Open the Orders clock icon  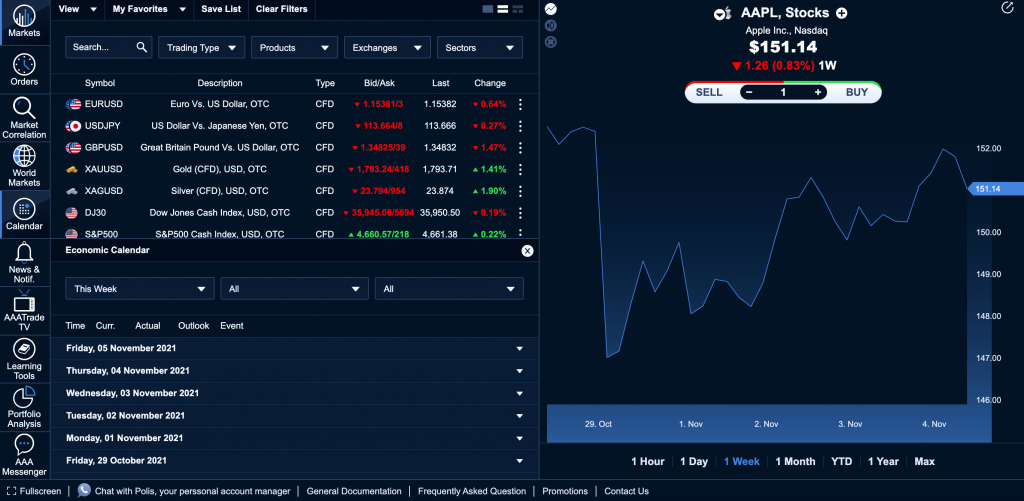coord(24,64)
